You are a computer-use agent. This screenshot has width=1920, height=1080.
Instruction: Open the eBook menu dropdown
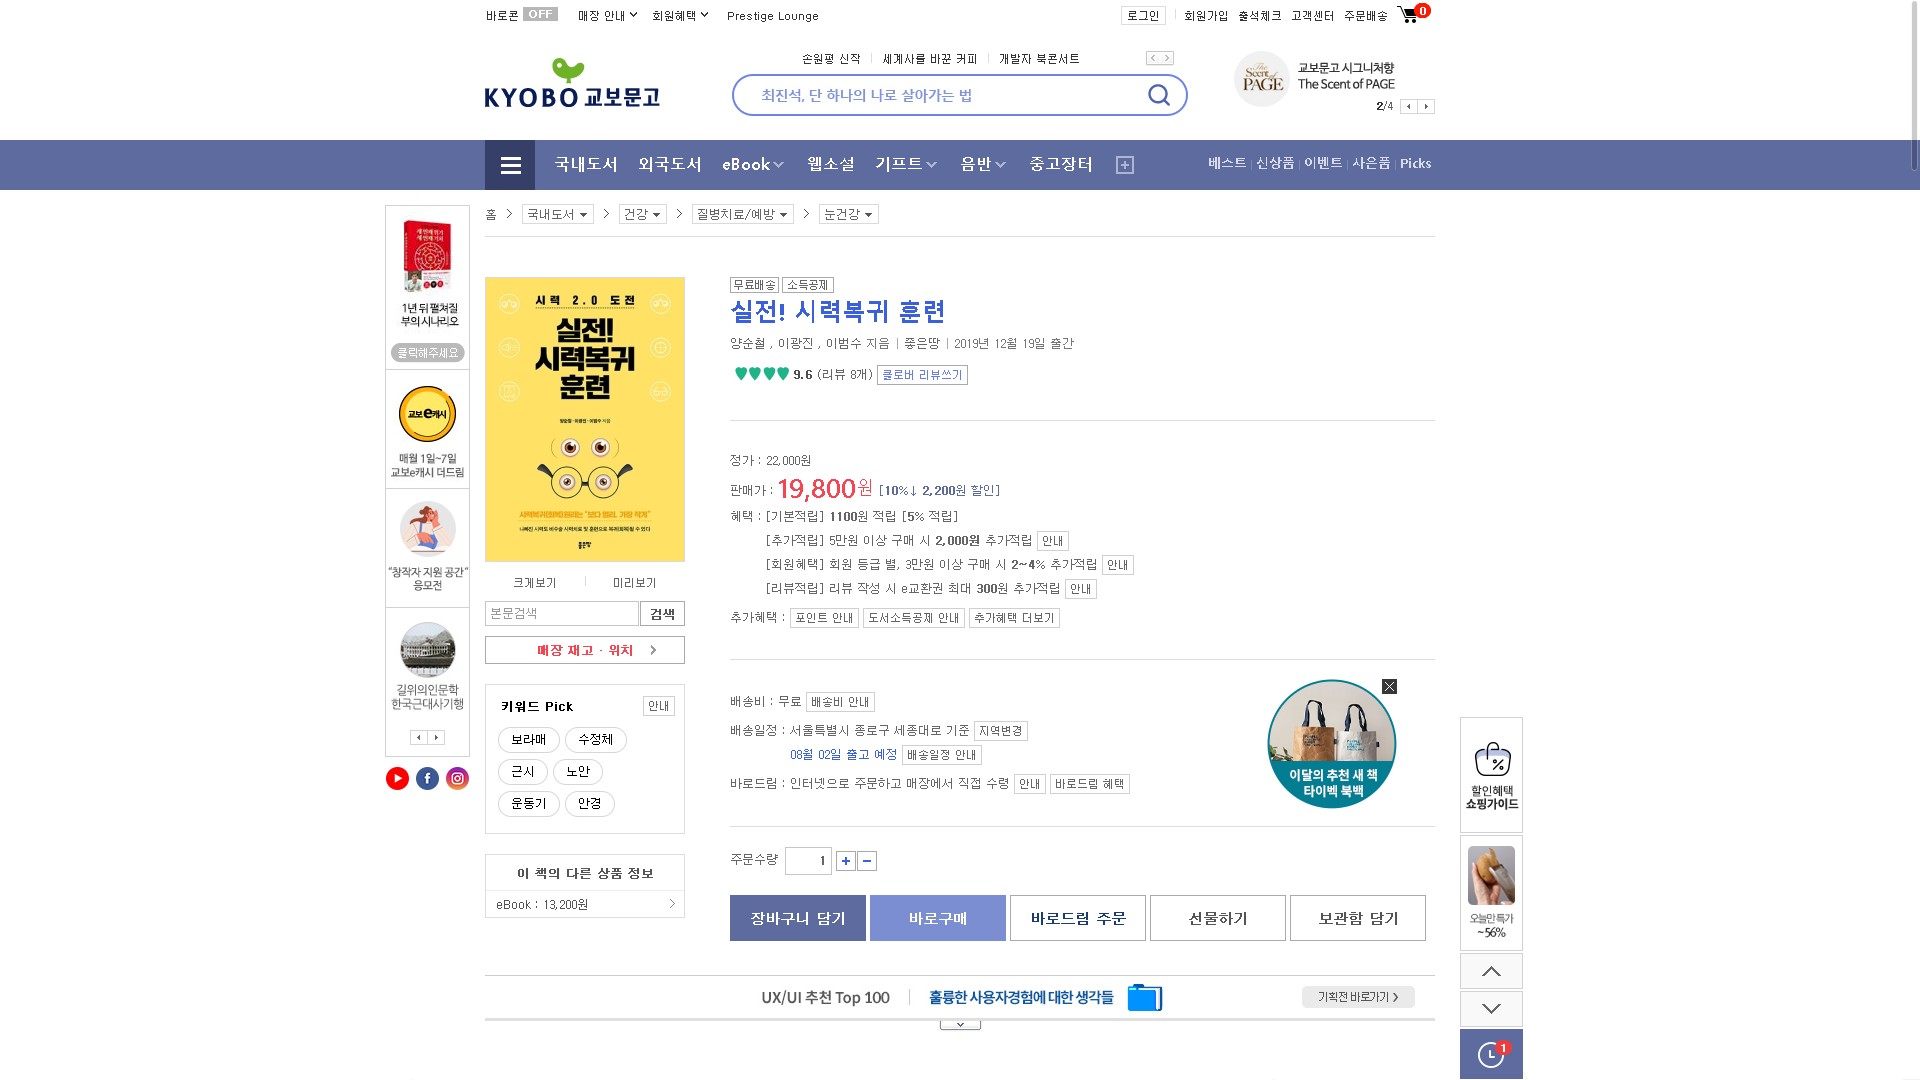pyautogui.click(x=753, y=165)
